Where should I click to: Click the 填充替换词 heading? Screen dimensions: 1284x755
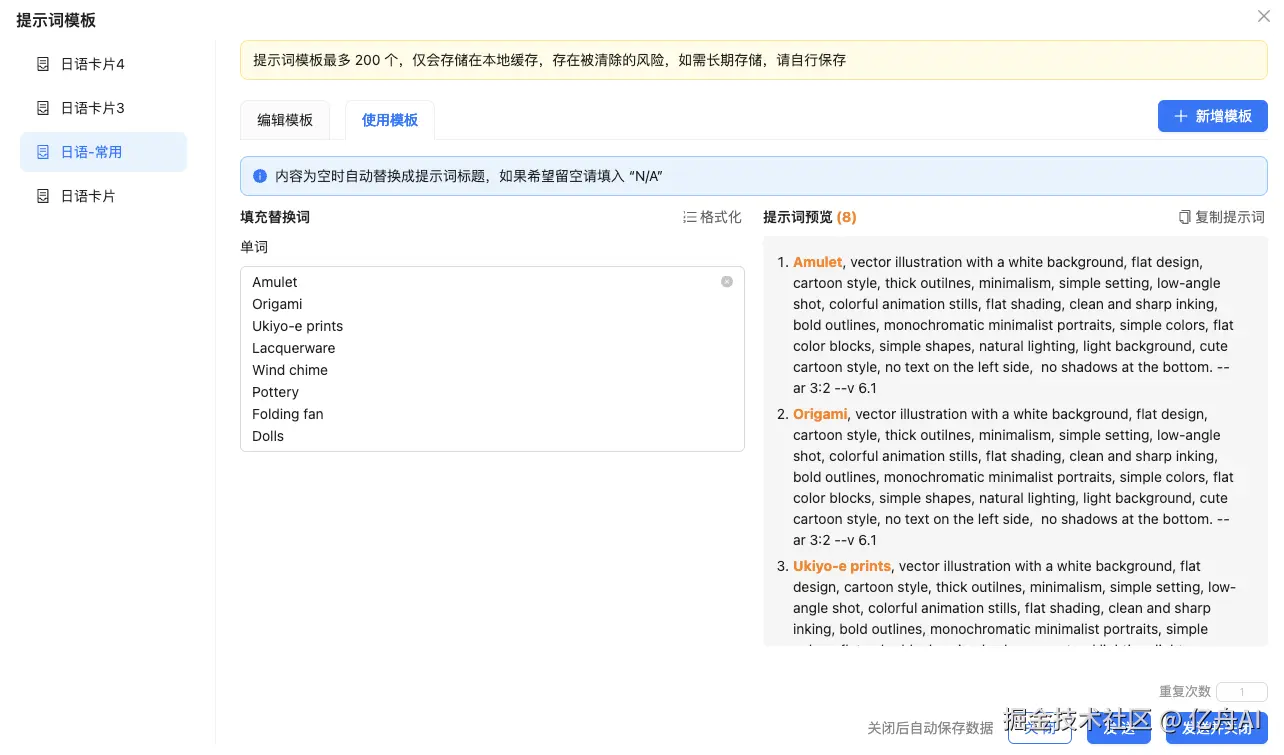click(x=275, y=217)
